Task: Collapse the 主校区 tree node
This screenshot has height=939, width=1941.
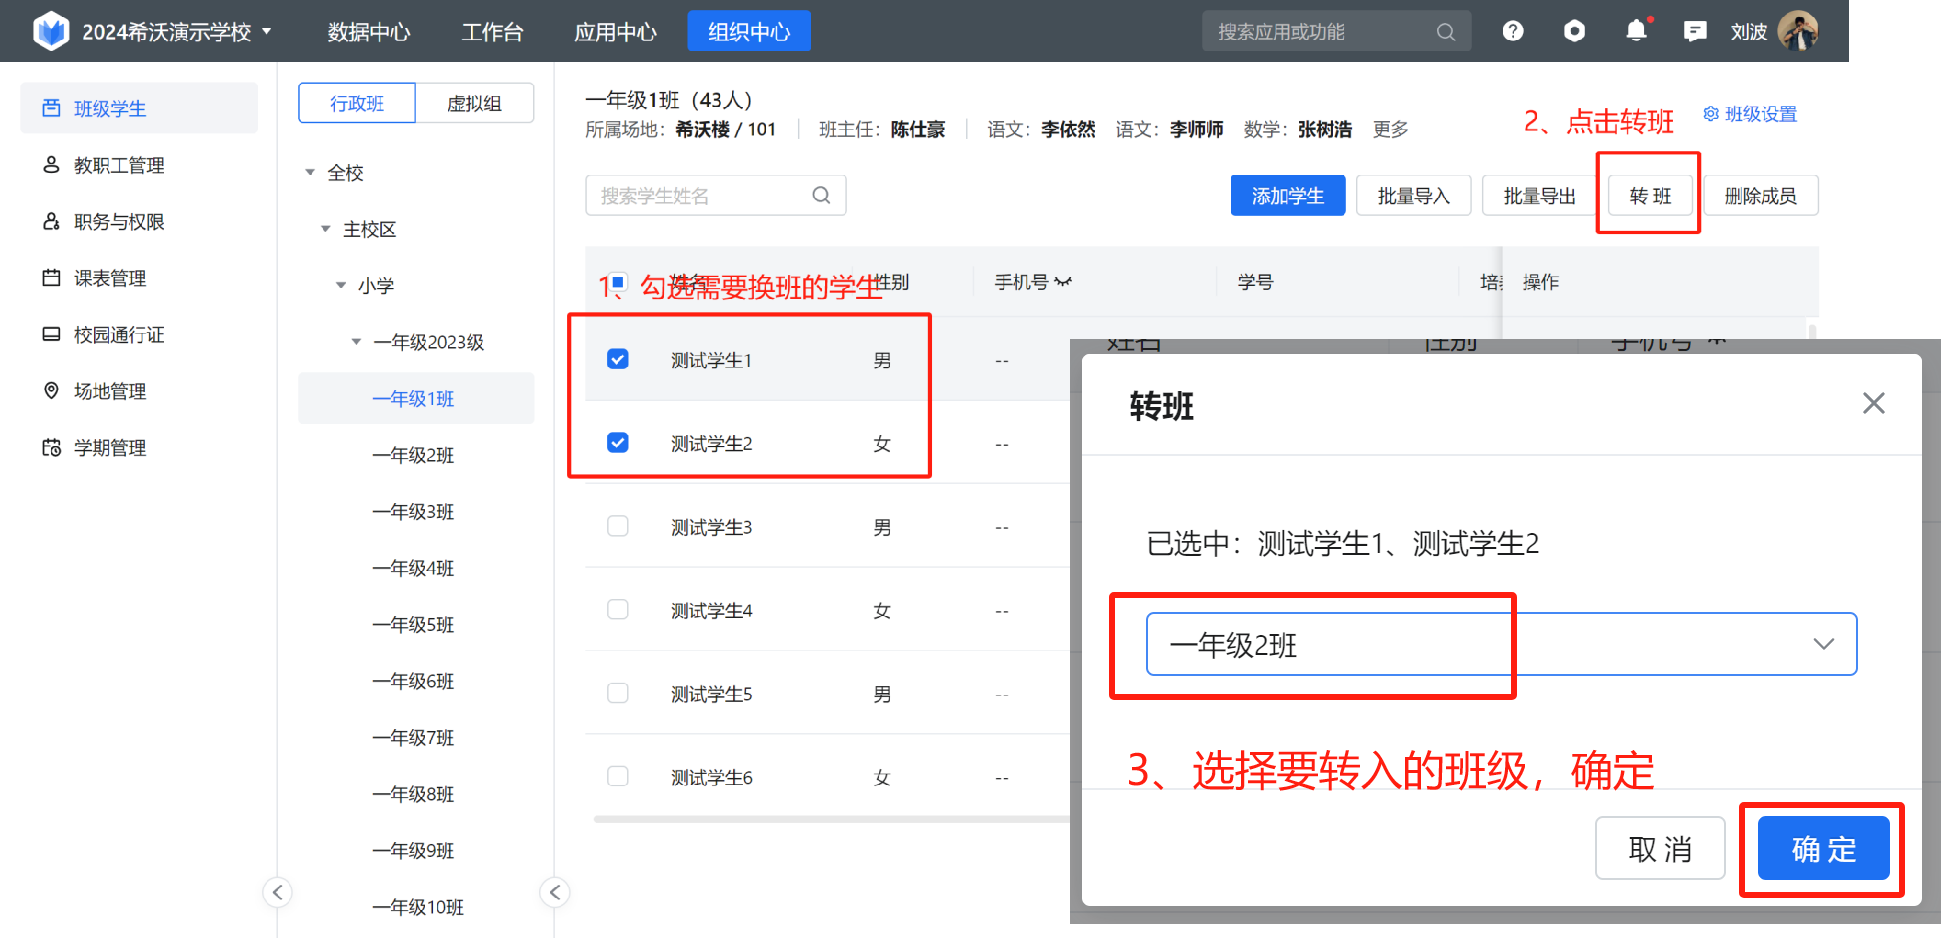Action: pyautogui.click(x=325, y=229)
